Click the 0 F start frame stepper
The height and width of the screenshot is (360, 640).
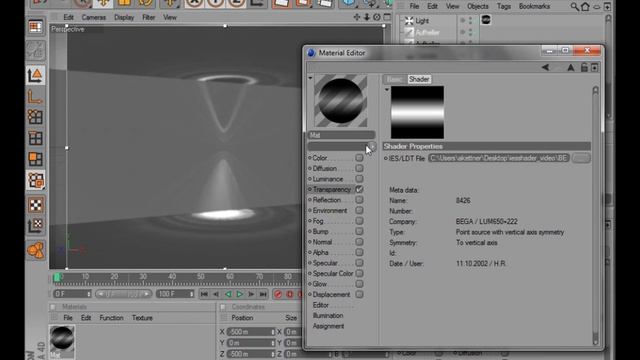(89, 294)
